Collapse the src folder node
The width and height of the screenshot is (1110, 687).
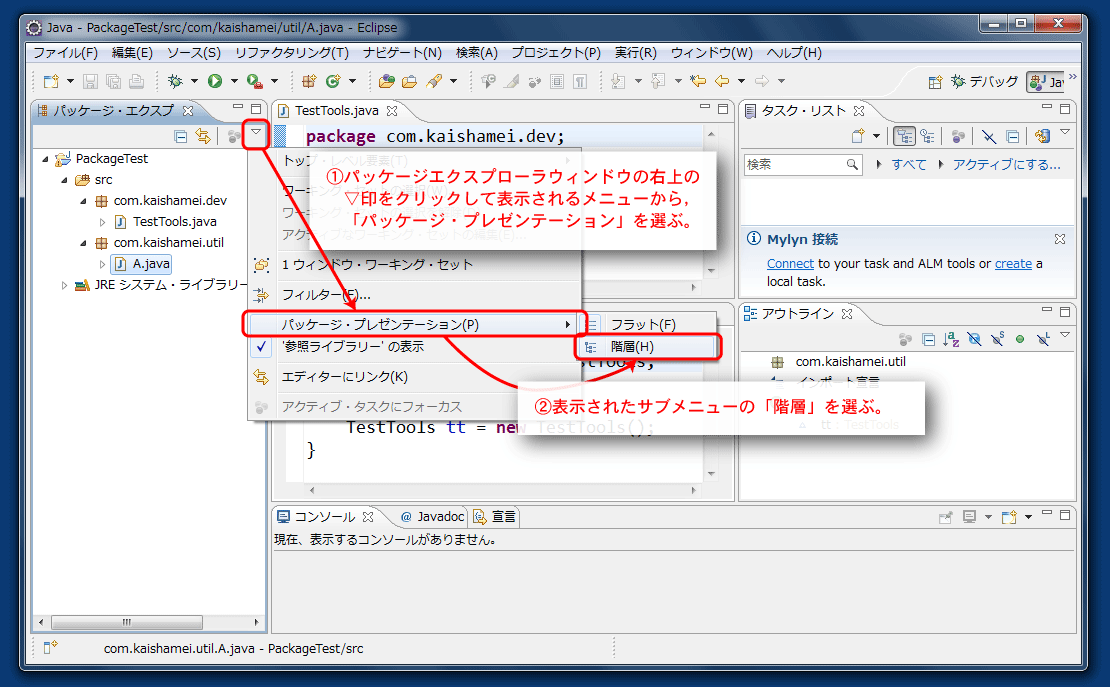[64, 180]
